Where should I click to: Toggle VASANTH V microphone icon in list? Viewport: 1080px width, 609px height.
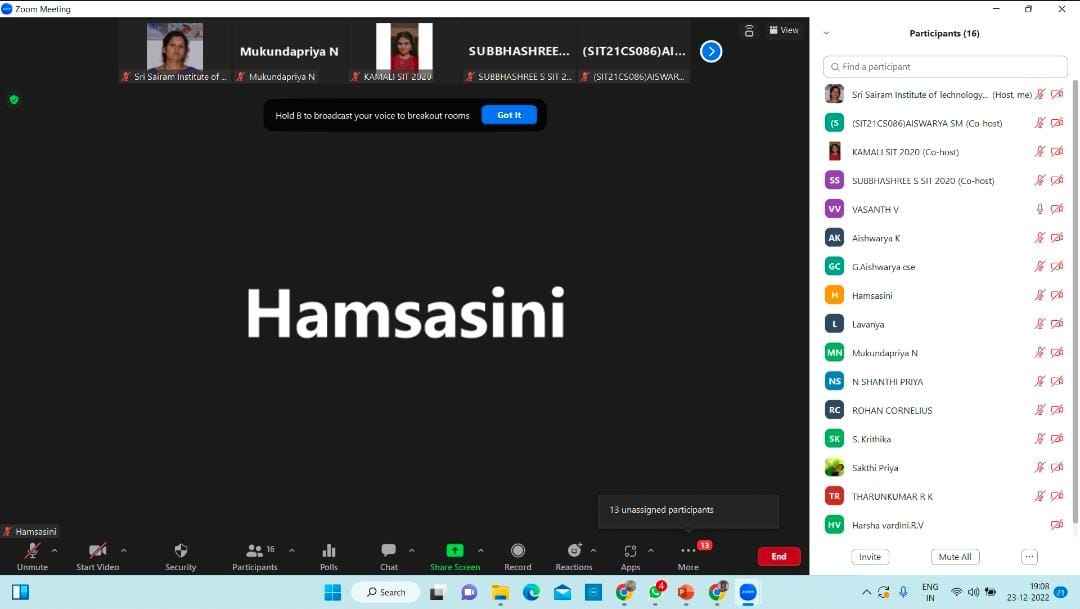[x=1040, y=209]
